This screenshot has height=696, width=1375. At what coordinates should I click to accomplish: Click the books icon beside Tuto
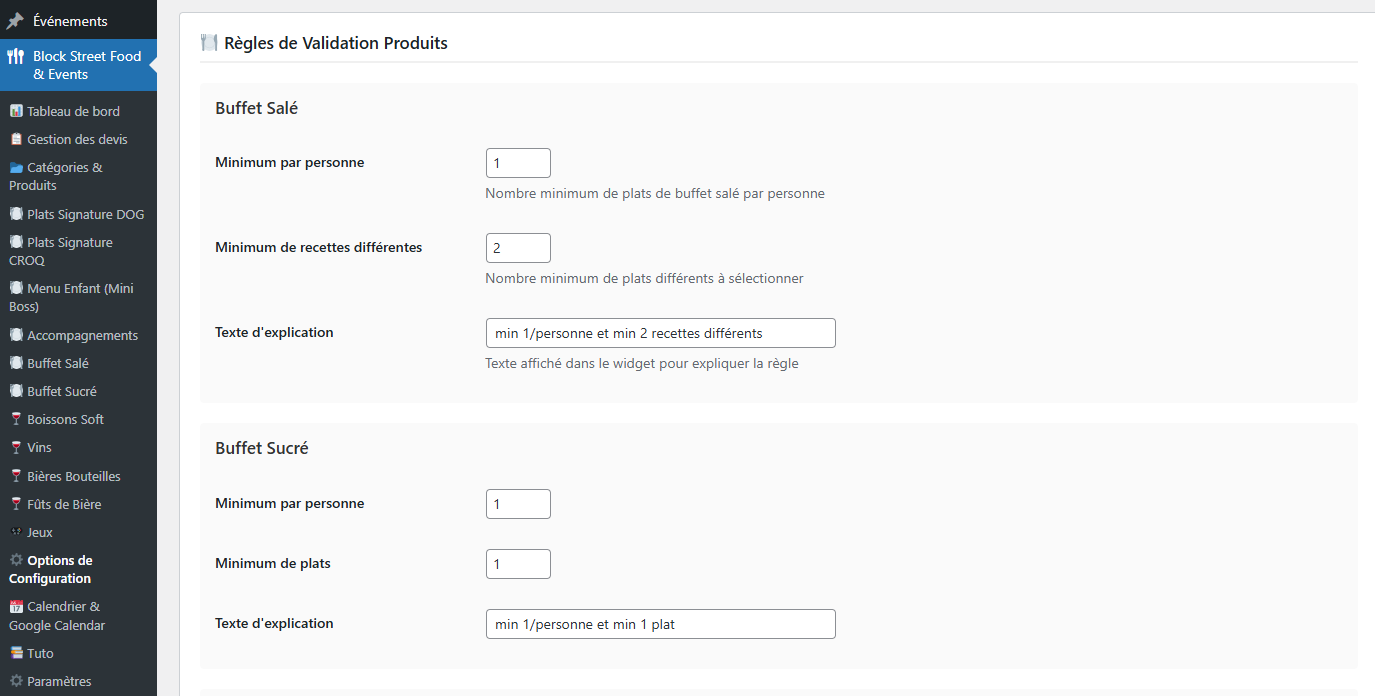click(16, 654)
